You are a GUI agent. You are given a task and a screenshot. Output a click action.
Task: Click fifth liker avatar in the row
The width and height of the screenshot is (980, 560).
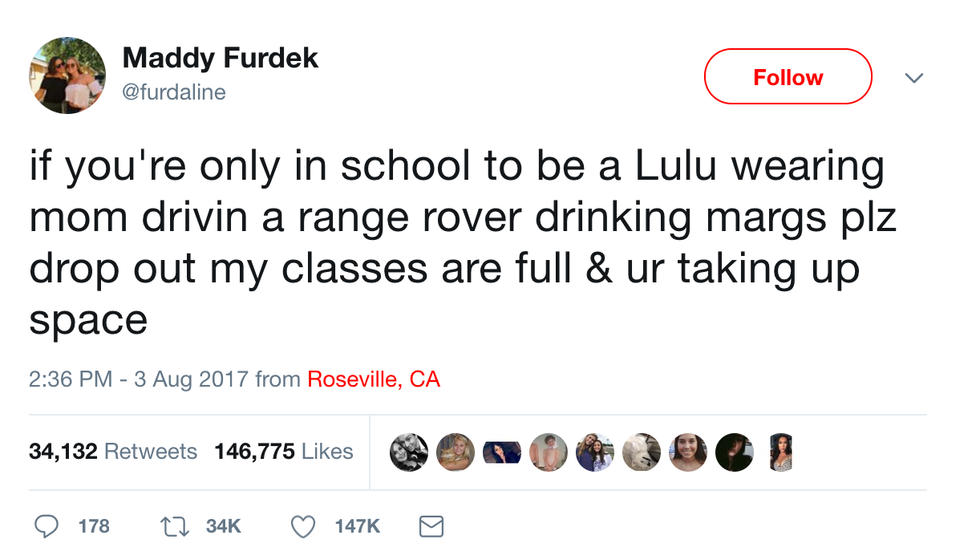[x=594, y=452]
